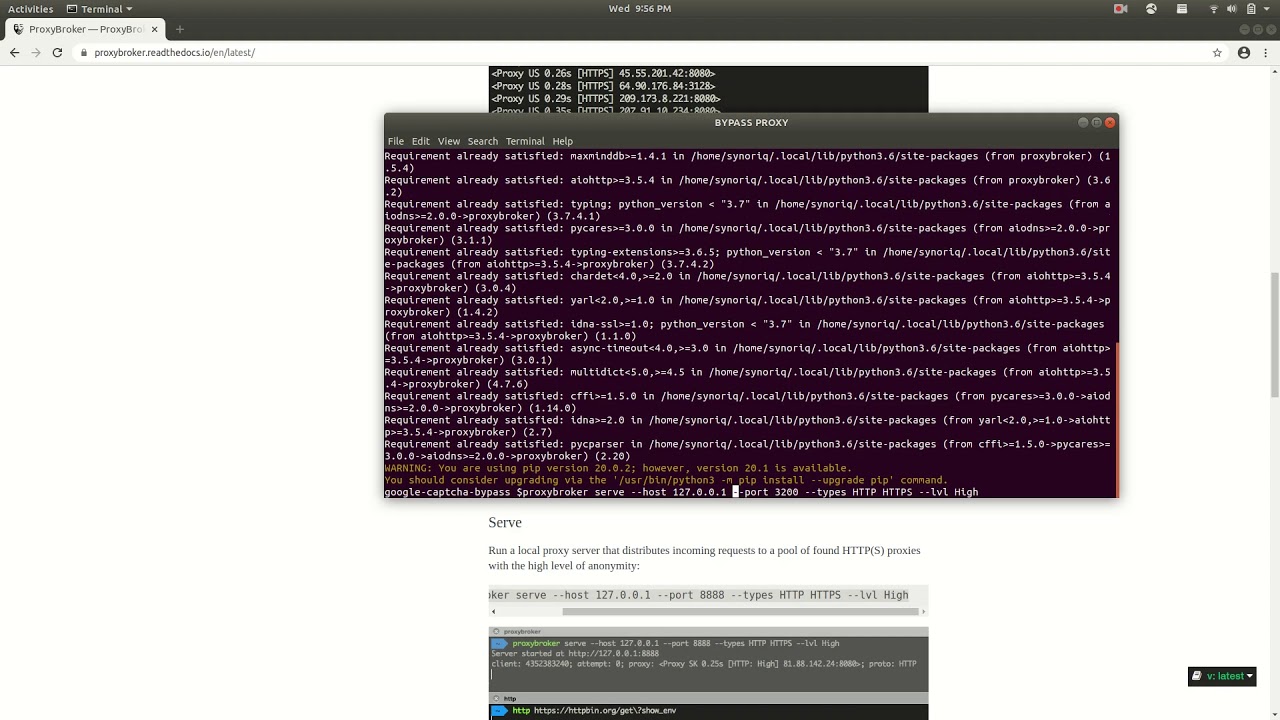
Task: Open the Edit menu in terminal
Action: point(421,141)
